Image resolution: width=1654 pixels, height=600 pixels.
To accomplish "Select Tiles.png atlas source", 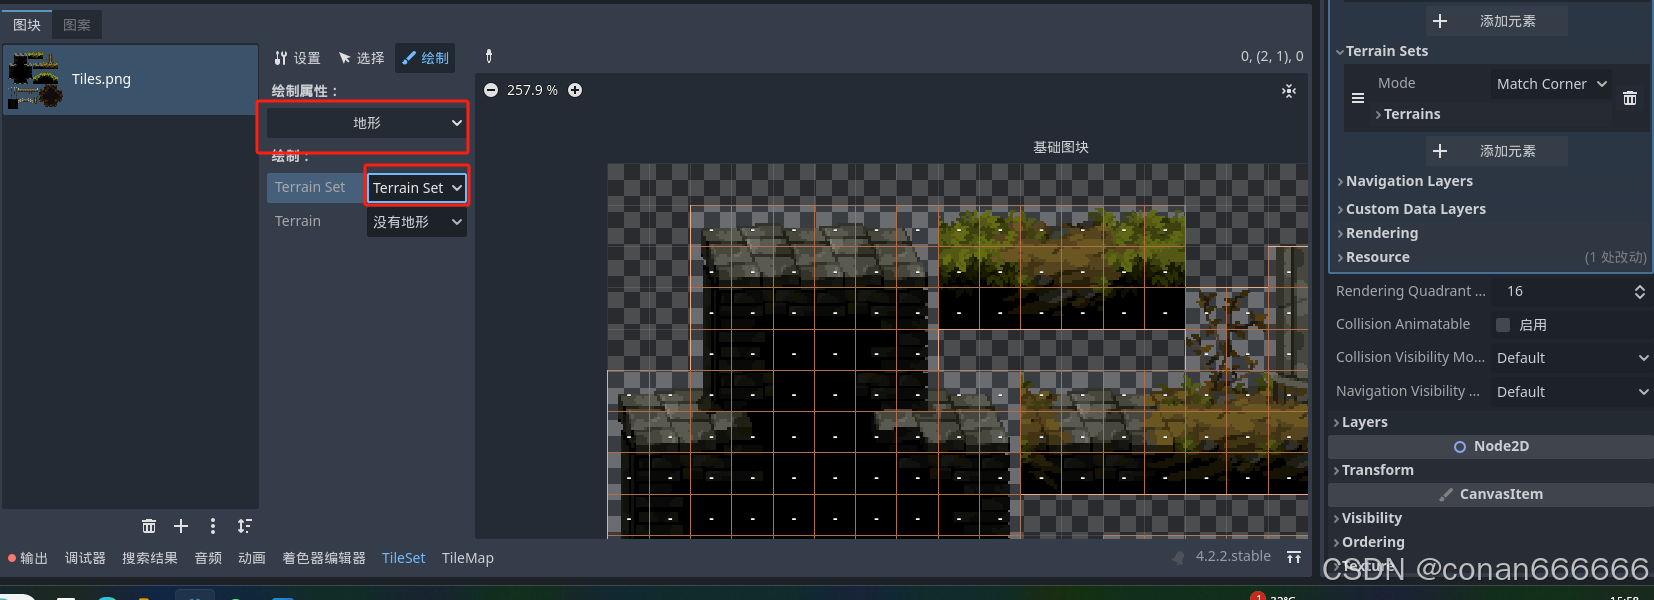I will (130, 79).
